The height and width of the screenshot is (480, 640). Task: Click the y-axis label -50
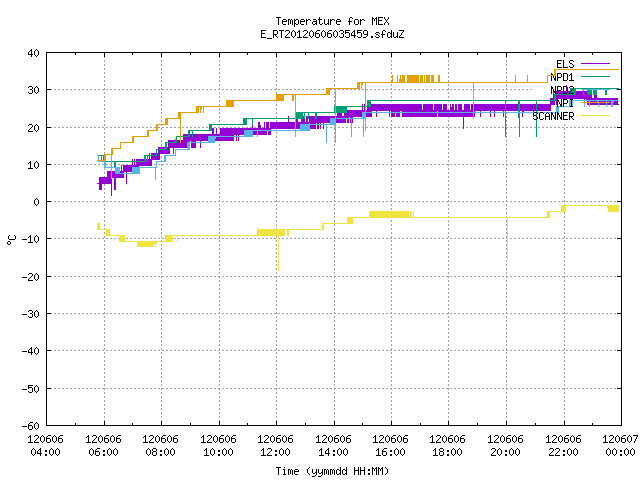pos(31,389)
